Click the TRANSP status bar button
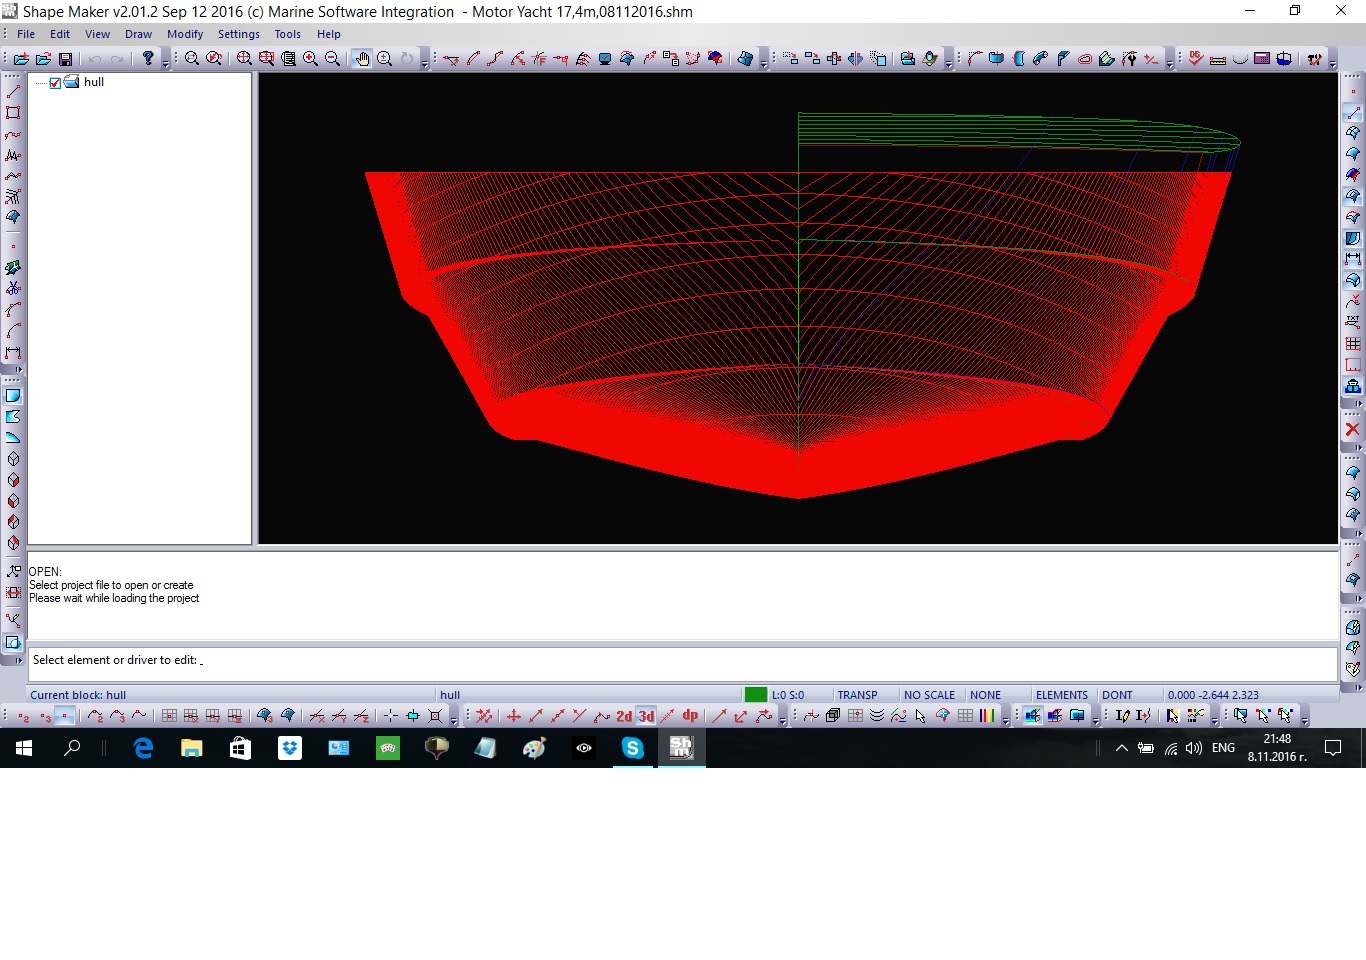 coord(857,695)
